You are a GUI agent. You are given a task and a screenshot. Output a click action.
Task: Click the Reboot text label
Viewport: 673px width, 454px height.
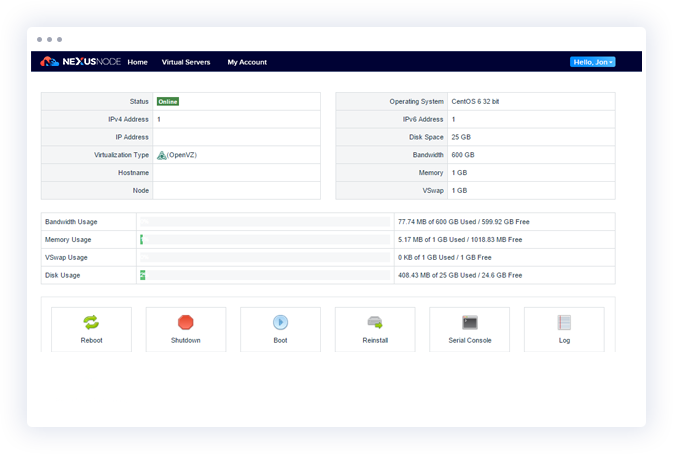tap(91, 341)
